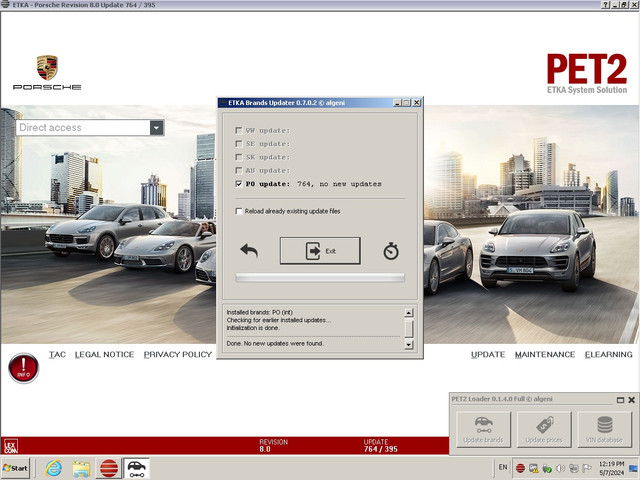The height and width of the screenshot is (480, 640).
Task: Click in the Direct access input field
Action: click(x=83, y=128)
